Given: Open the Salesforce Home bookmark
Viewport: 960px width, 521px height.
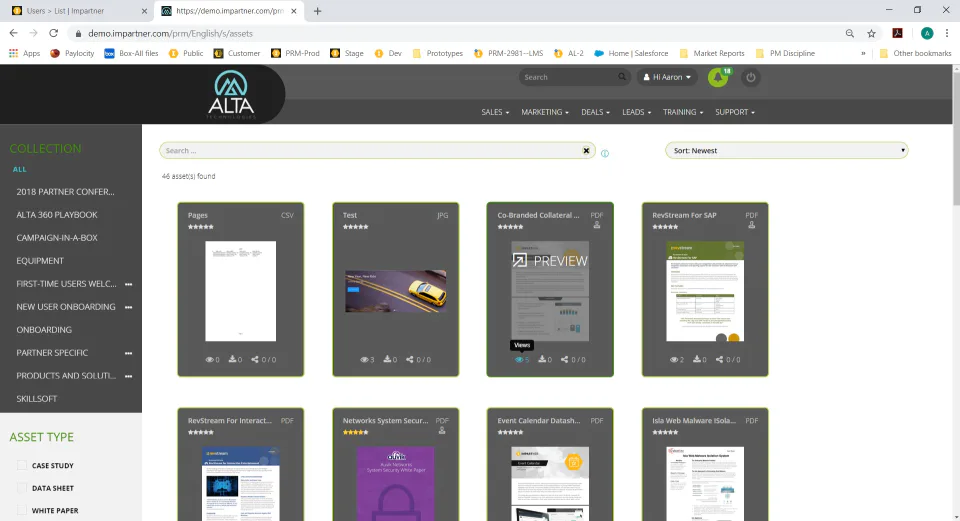Looking at the screenshot, I should (x=631, y=53).
